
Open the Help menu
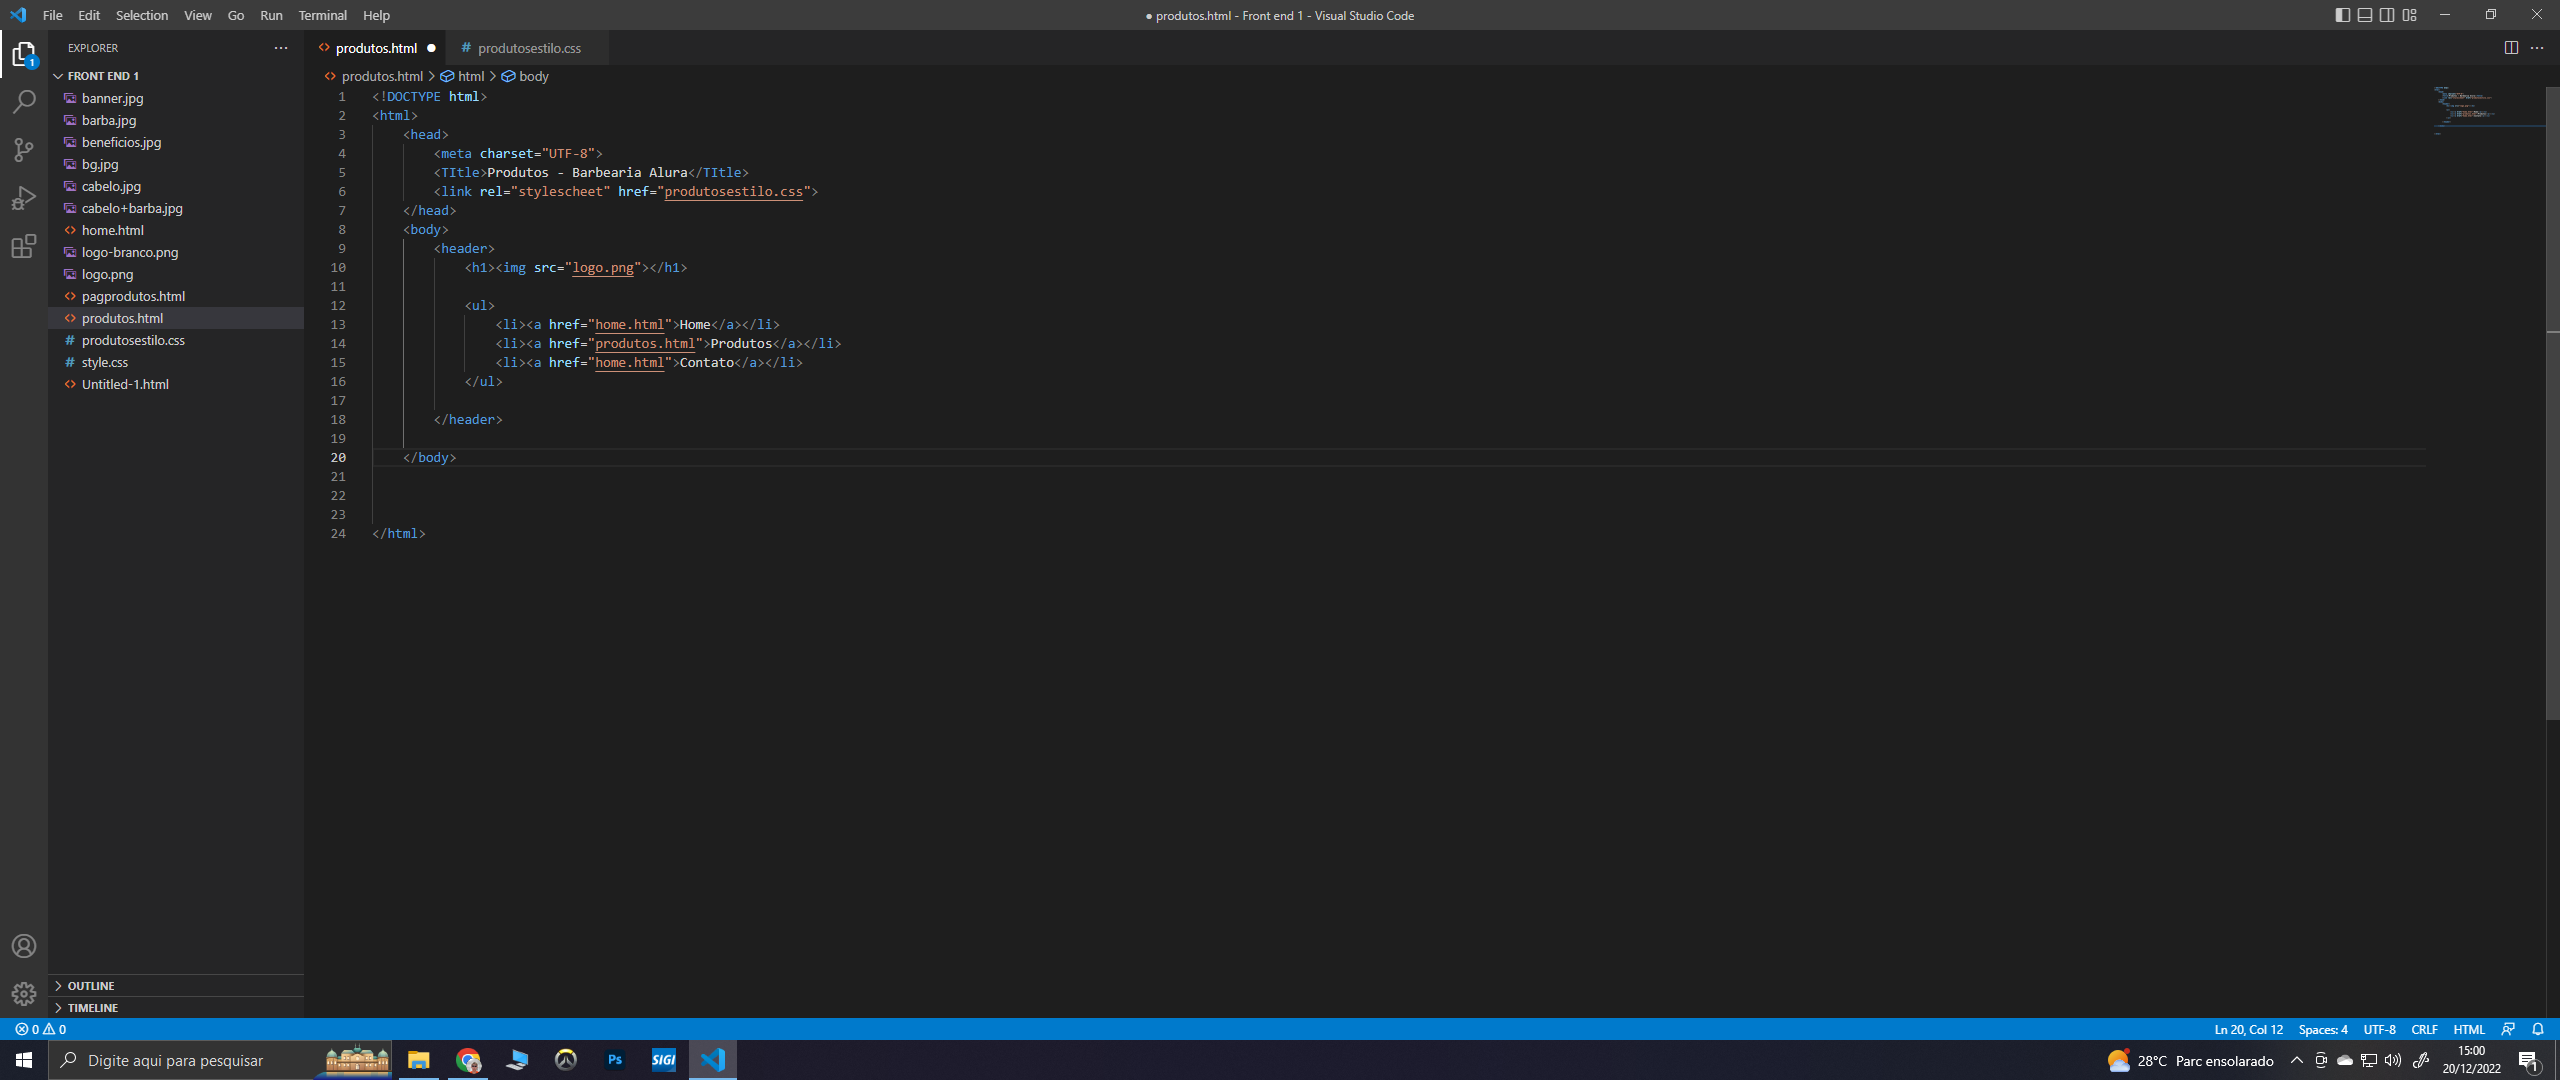click(376, 15)
